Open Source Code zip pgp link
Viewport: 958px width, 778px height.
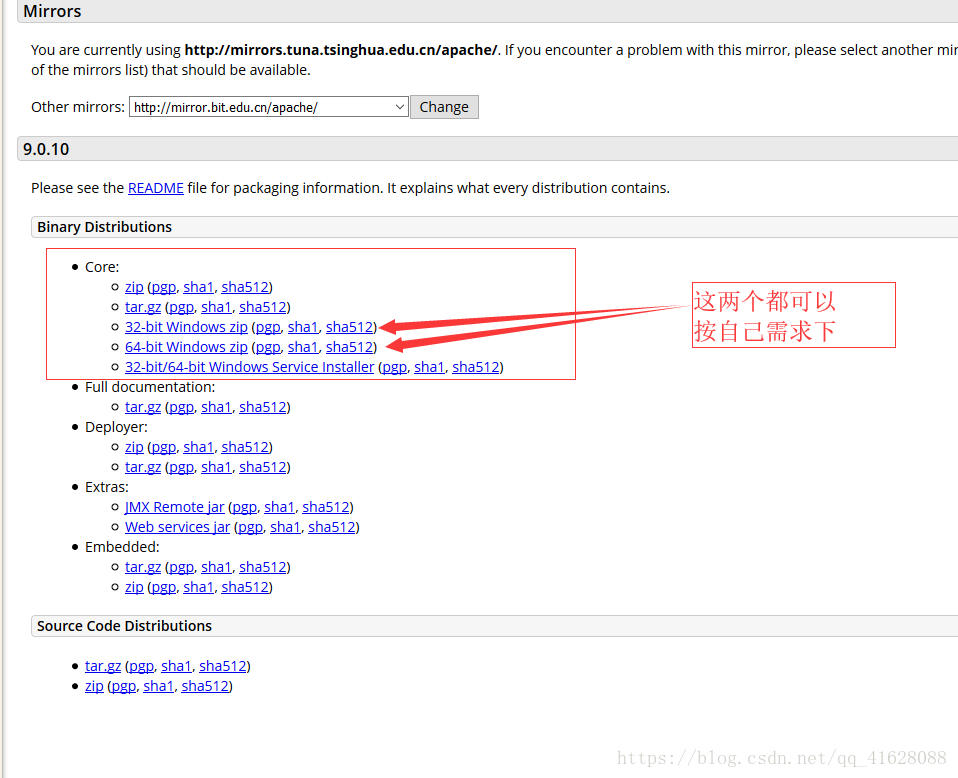[x=123, y=686]
